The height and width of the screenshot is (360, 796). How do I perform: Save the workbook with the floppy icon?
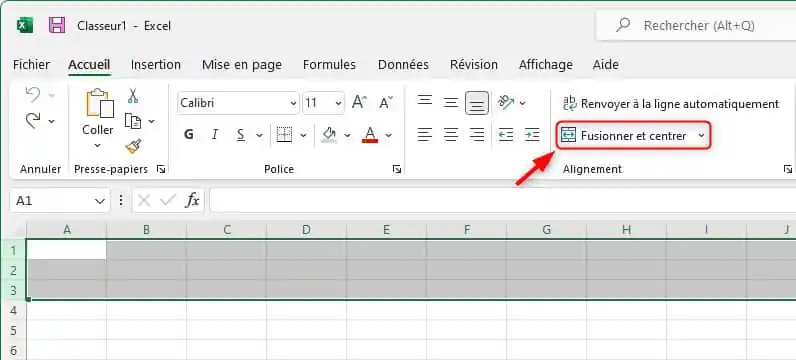(57, 25)
